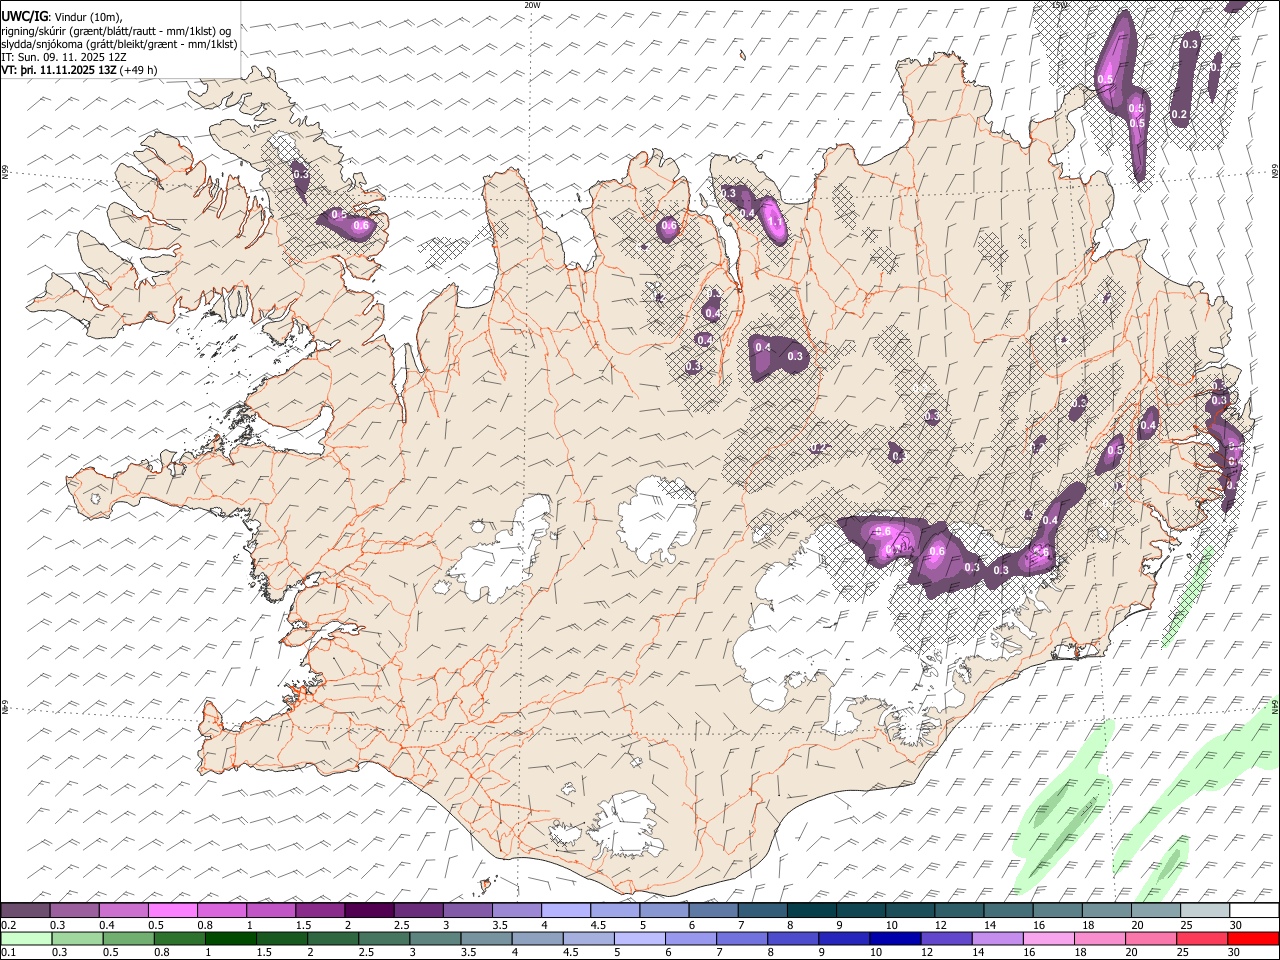Click the snow scale swatch between 0.3 and 0.4
This screenshot has height=960, width=1280.
(75, 910)
